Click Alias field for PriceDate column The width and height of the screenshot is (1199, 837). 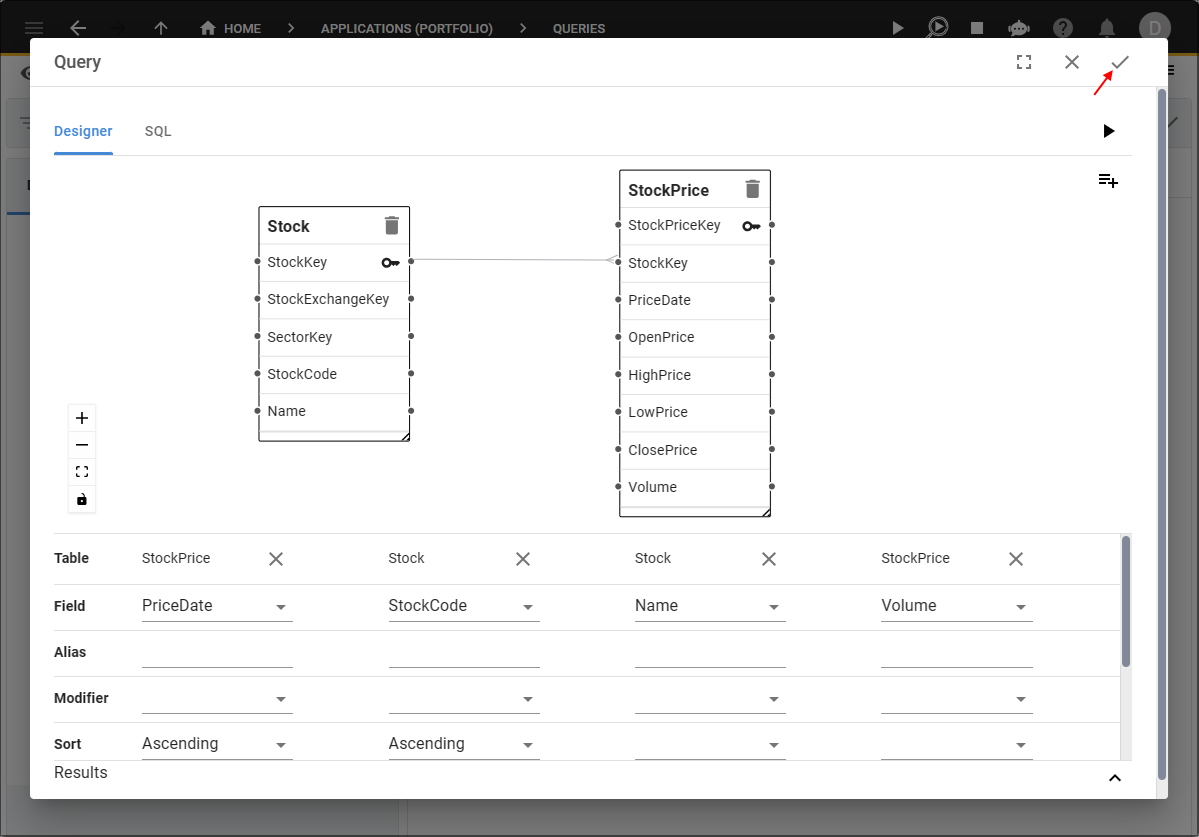click(217, 653)
